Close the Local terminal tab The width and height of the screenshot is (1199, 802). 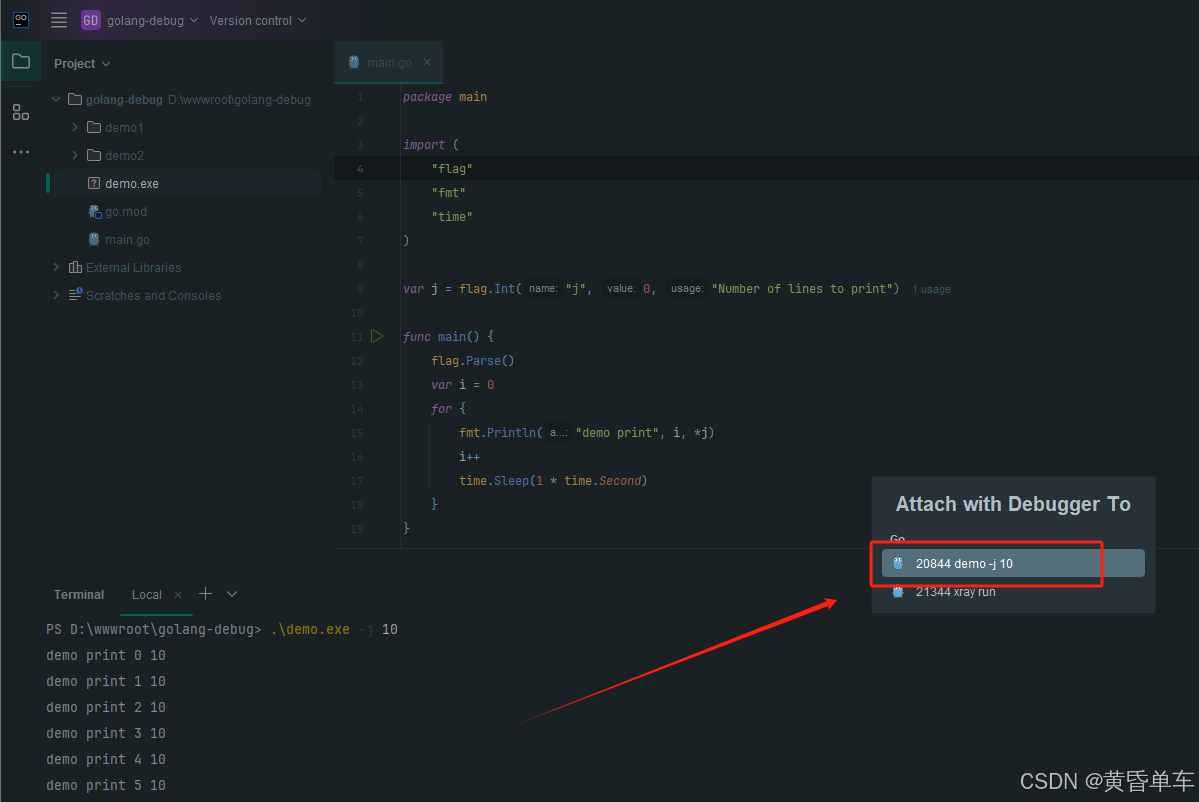click(178, 595)
